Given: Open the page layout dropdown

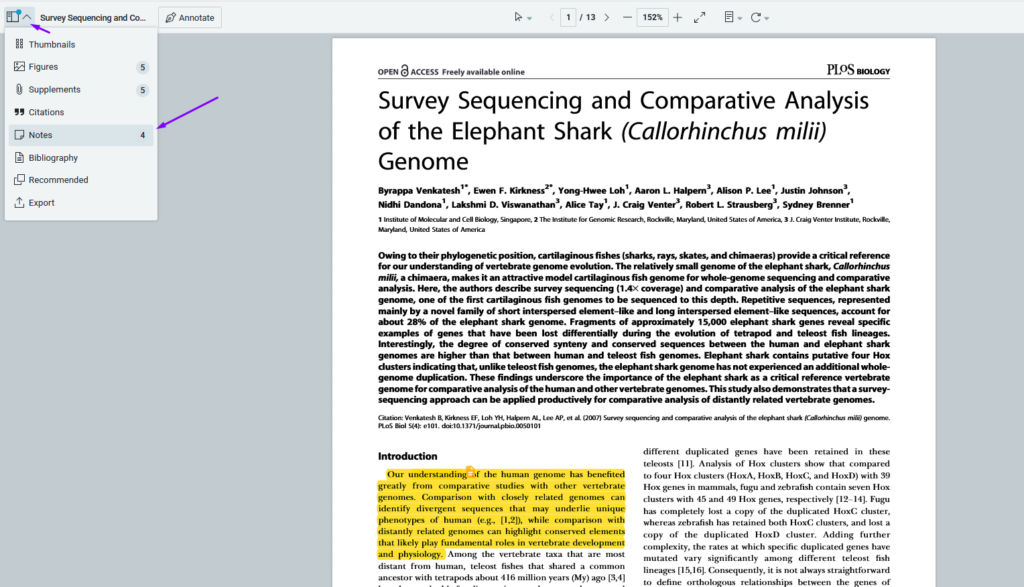Looking at the screenshot, I should point(732,17).
